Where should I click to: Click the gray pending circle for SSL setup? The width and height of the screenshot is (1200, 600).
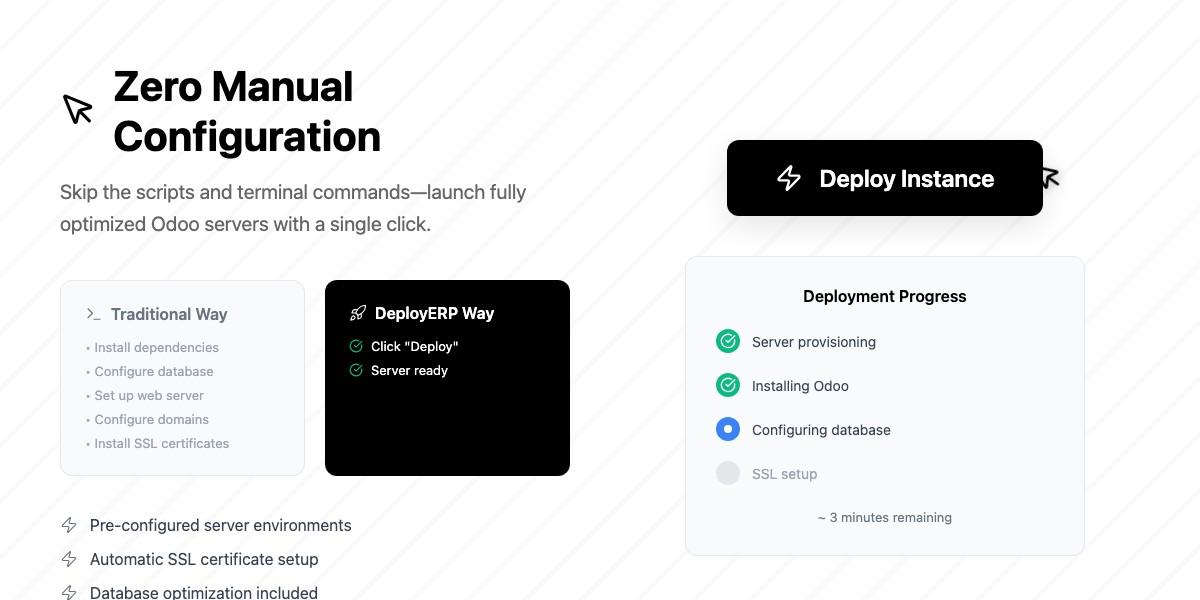pos(728,473)
